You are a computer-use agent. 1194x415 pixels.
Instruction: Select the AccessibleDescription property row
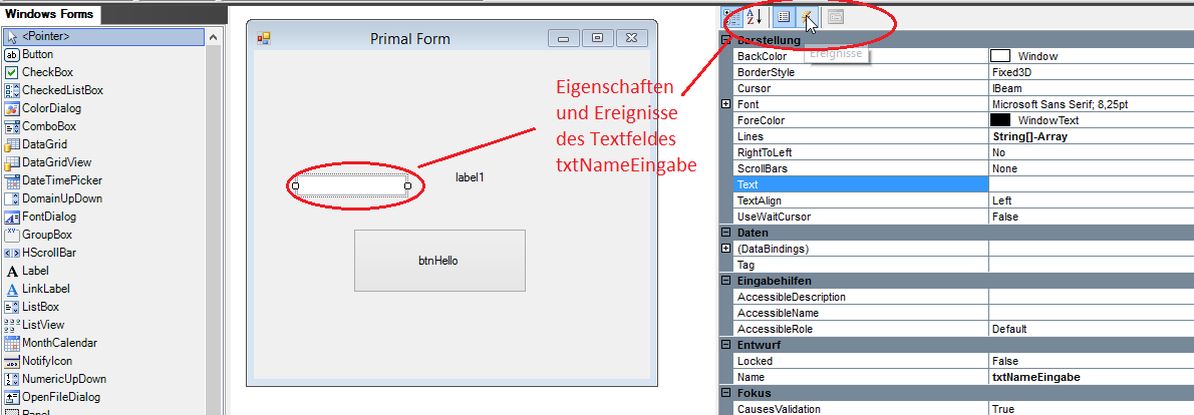point(963,297)
